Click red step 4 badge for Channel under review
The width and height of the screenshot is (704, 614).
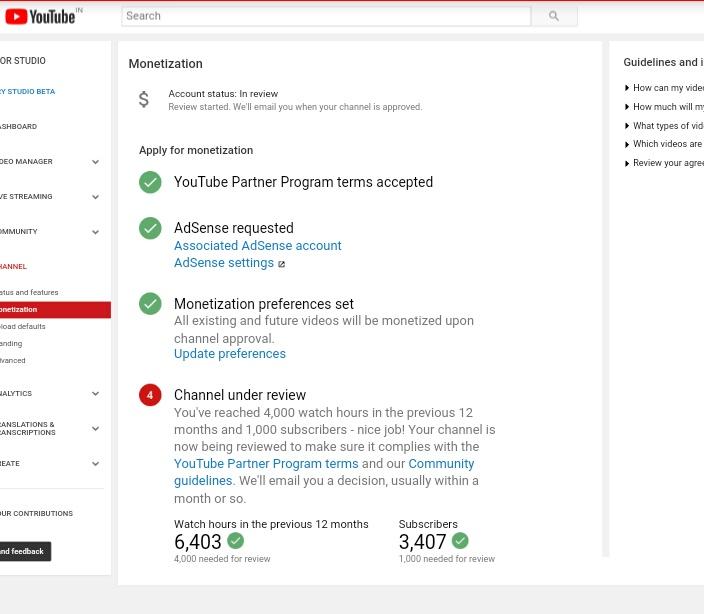point(150,395)
